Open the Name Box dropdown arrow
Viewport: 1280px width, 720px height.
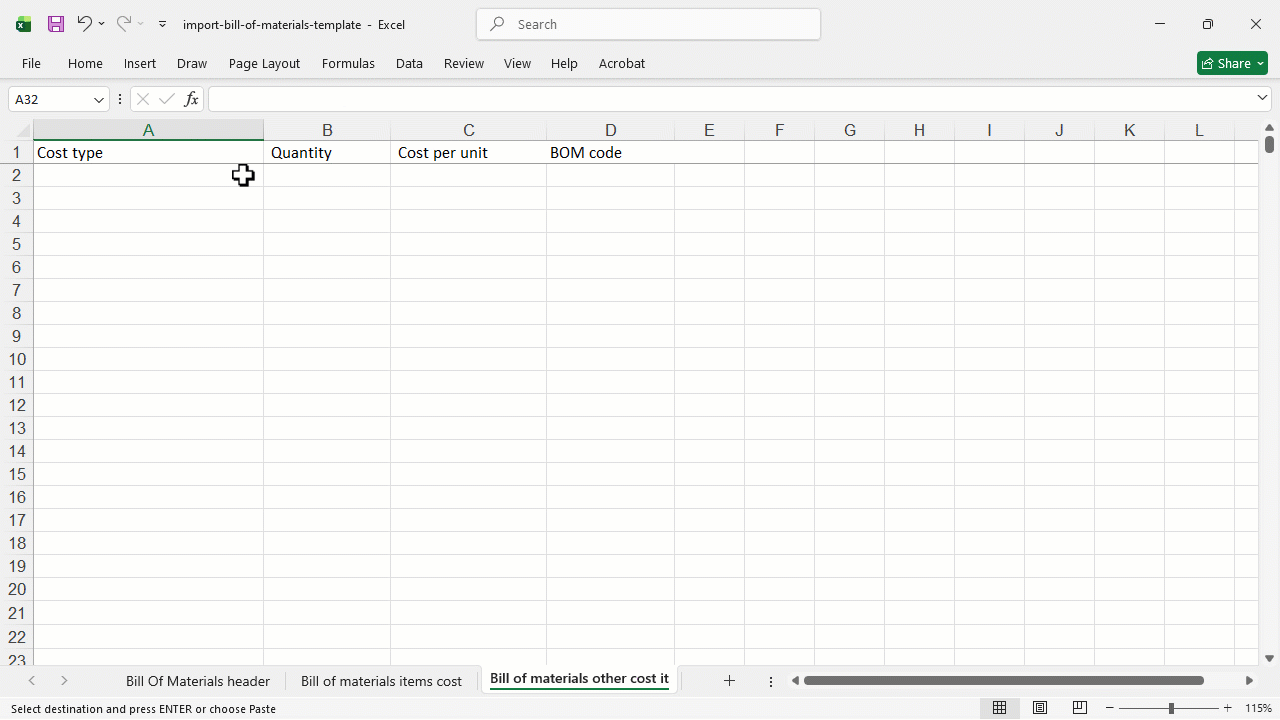coord(99,99)
